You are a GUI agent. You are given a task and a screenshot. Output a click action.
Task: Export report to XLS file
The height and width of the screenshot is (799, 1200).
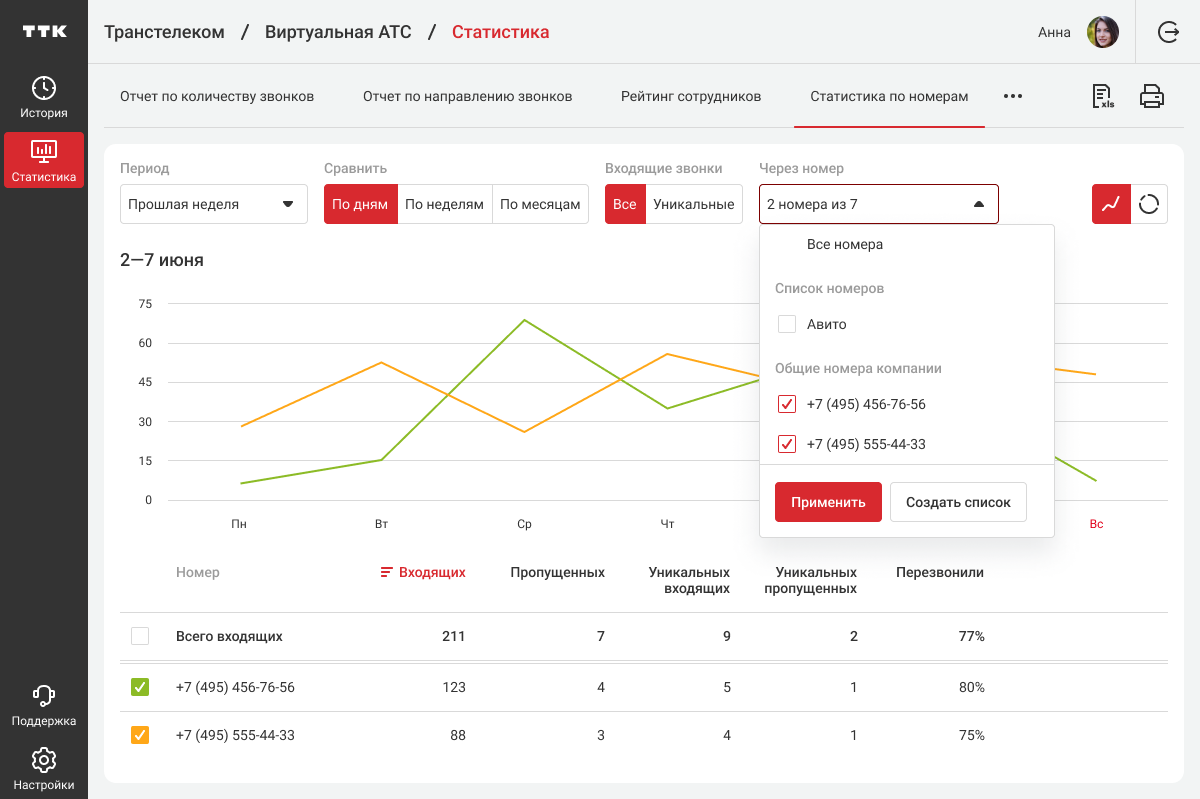pyautogui.click(x=1103, y=96)
